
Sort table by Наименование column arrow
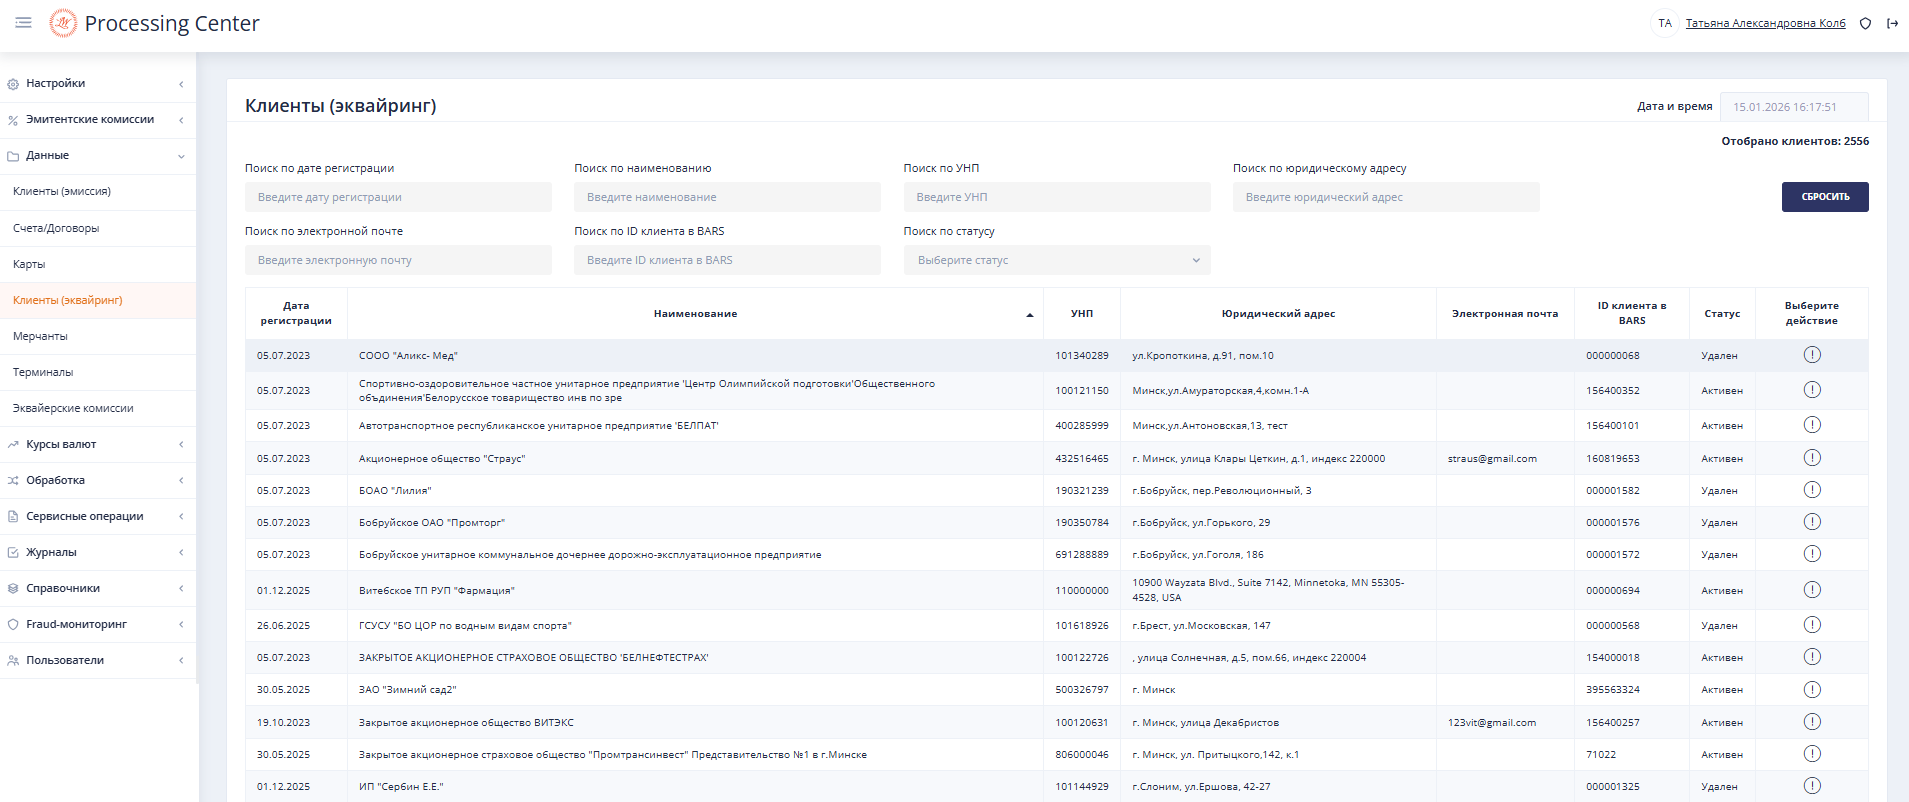tap(1029, 315)
